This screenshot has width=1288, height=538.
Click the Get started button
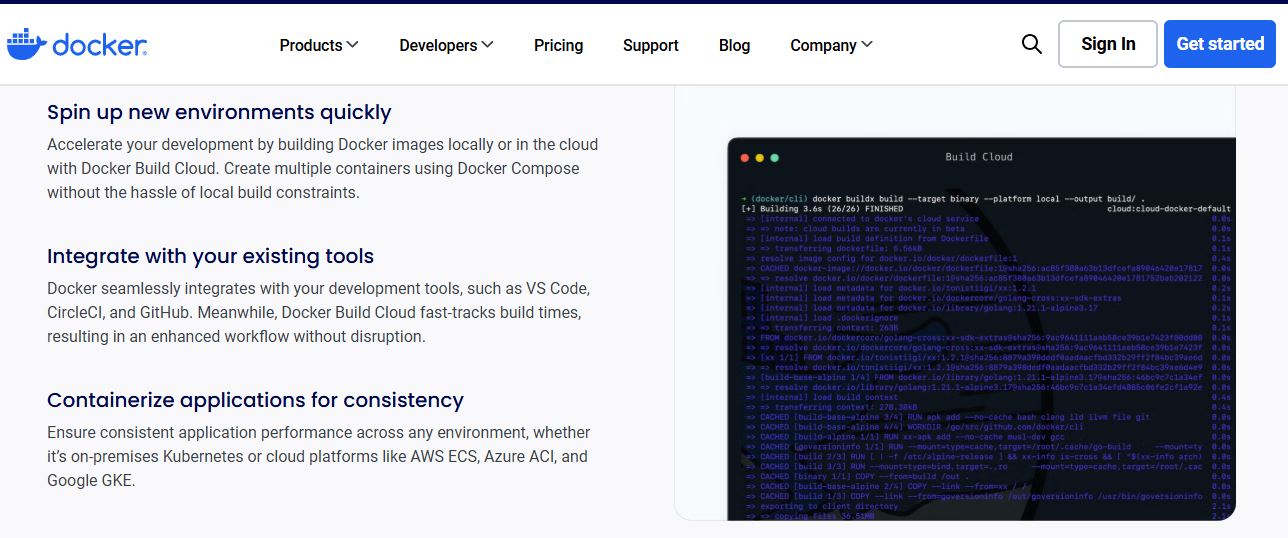click(x=1220, y=44)
